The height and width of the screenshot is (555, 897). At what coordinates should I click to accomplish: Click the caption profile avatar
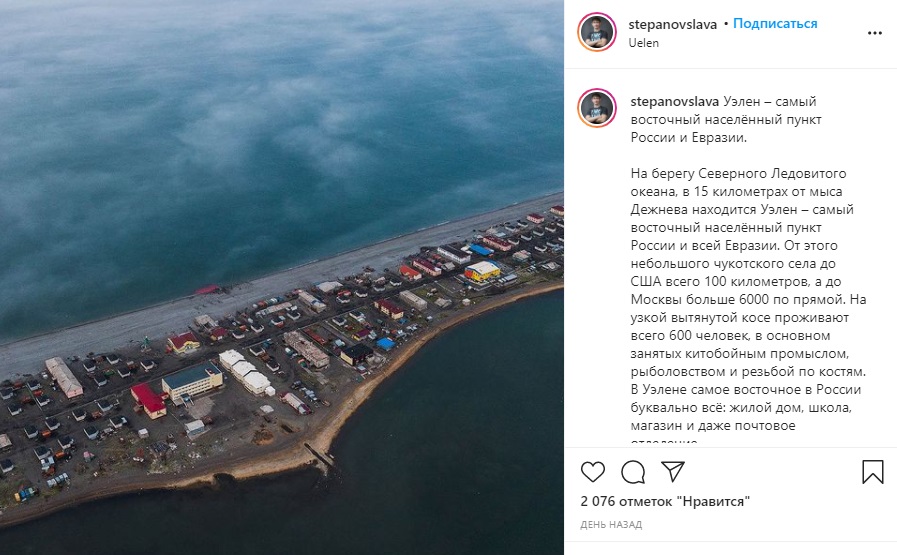[x=597, y=108]
